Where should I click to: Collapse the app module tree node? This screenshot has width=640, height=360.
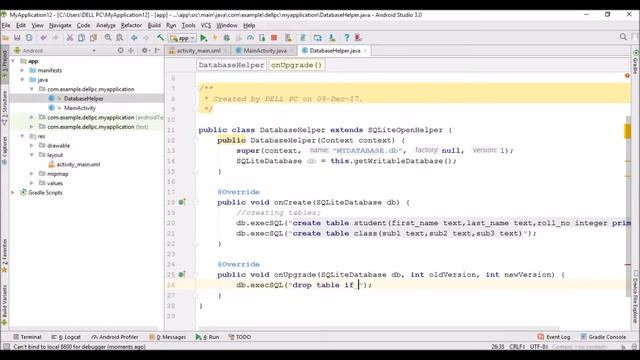point(13,61)
